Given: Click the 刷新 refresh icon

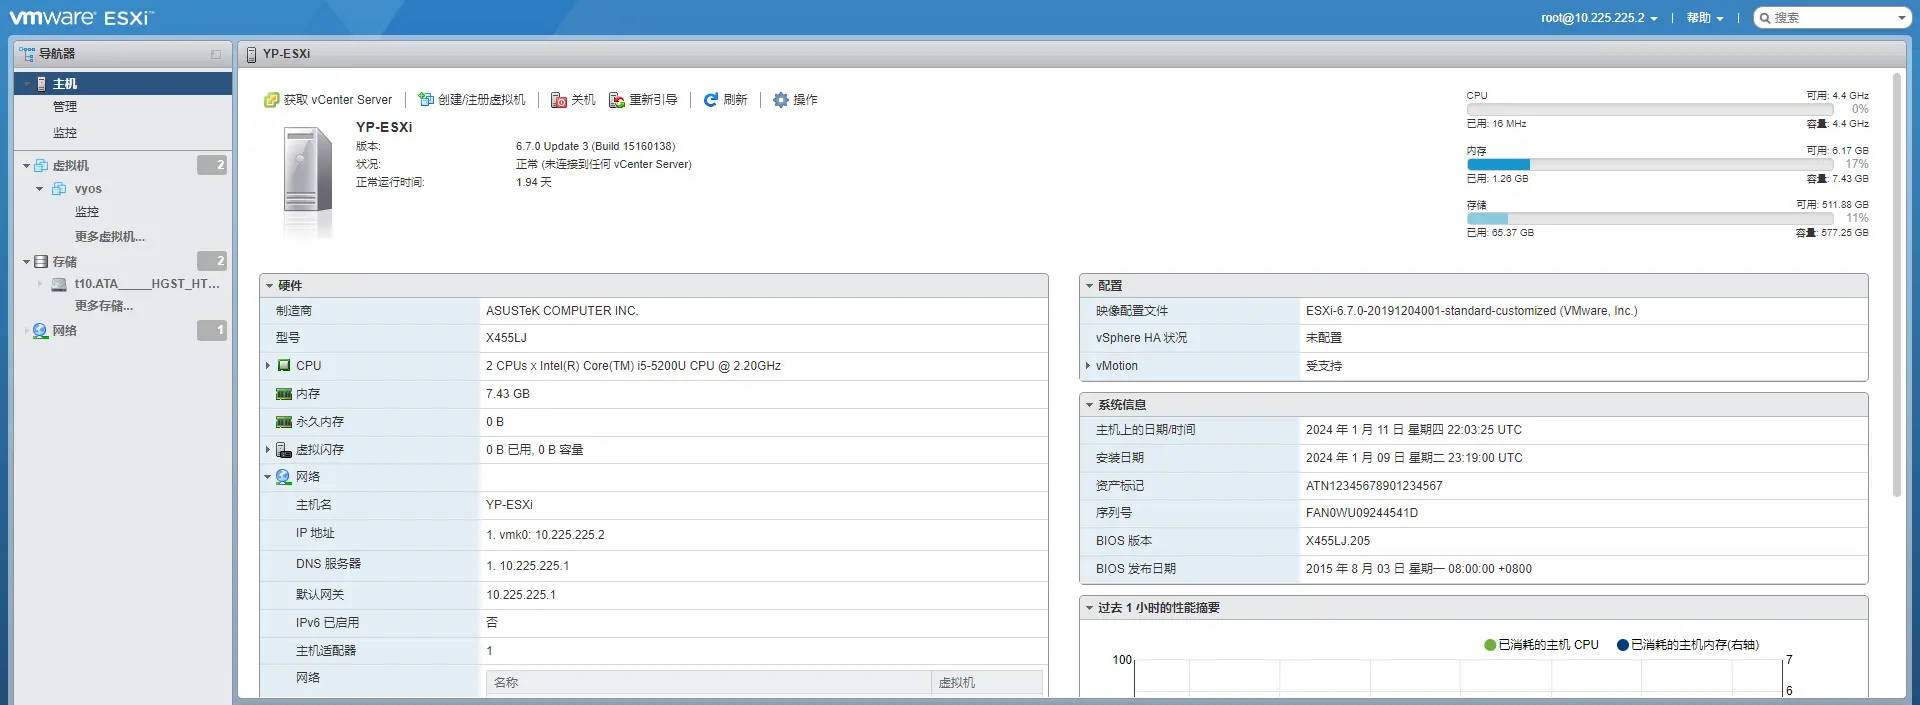Looking at the screenshot, I should [x=711, y=100].
